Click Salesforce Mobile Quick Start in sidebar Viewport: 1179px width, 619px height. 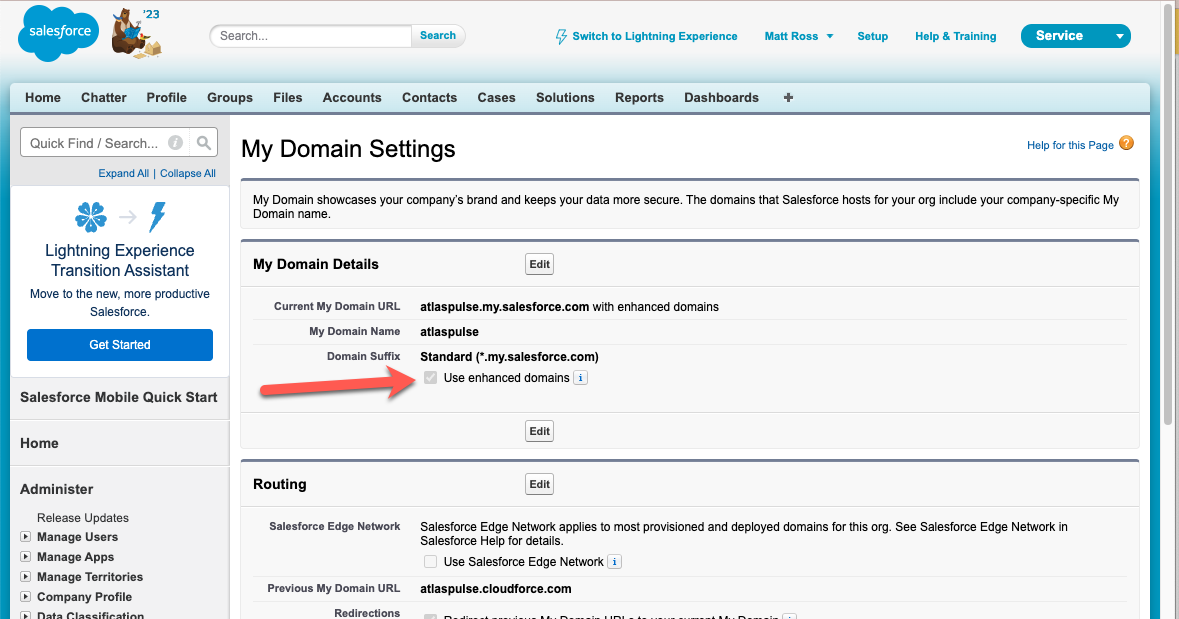click(119, 397)
